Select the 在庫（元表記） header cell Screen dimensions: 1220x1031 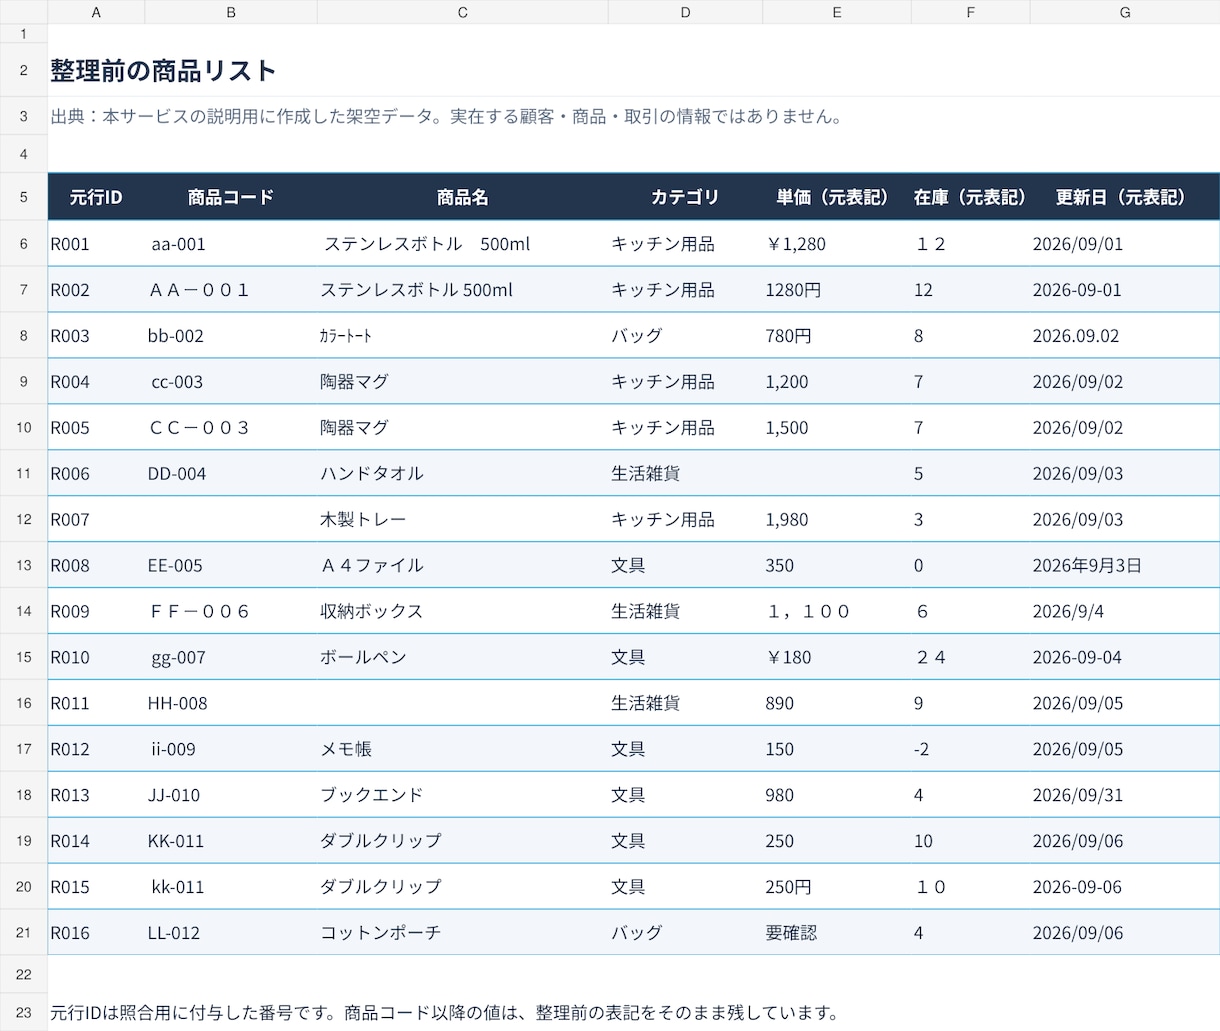tap(971, 197)
